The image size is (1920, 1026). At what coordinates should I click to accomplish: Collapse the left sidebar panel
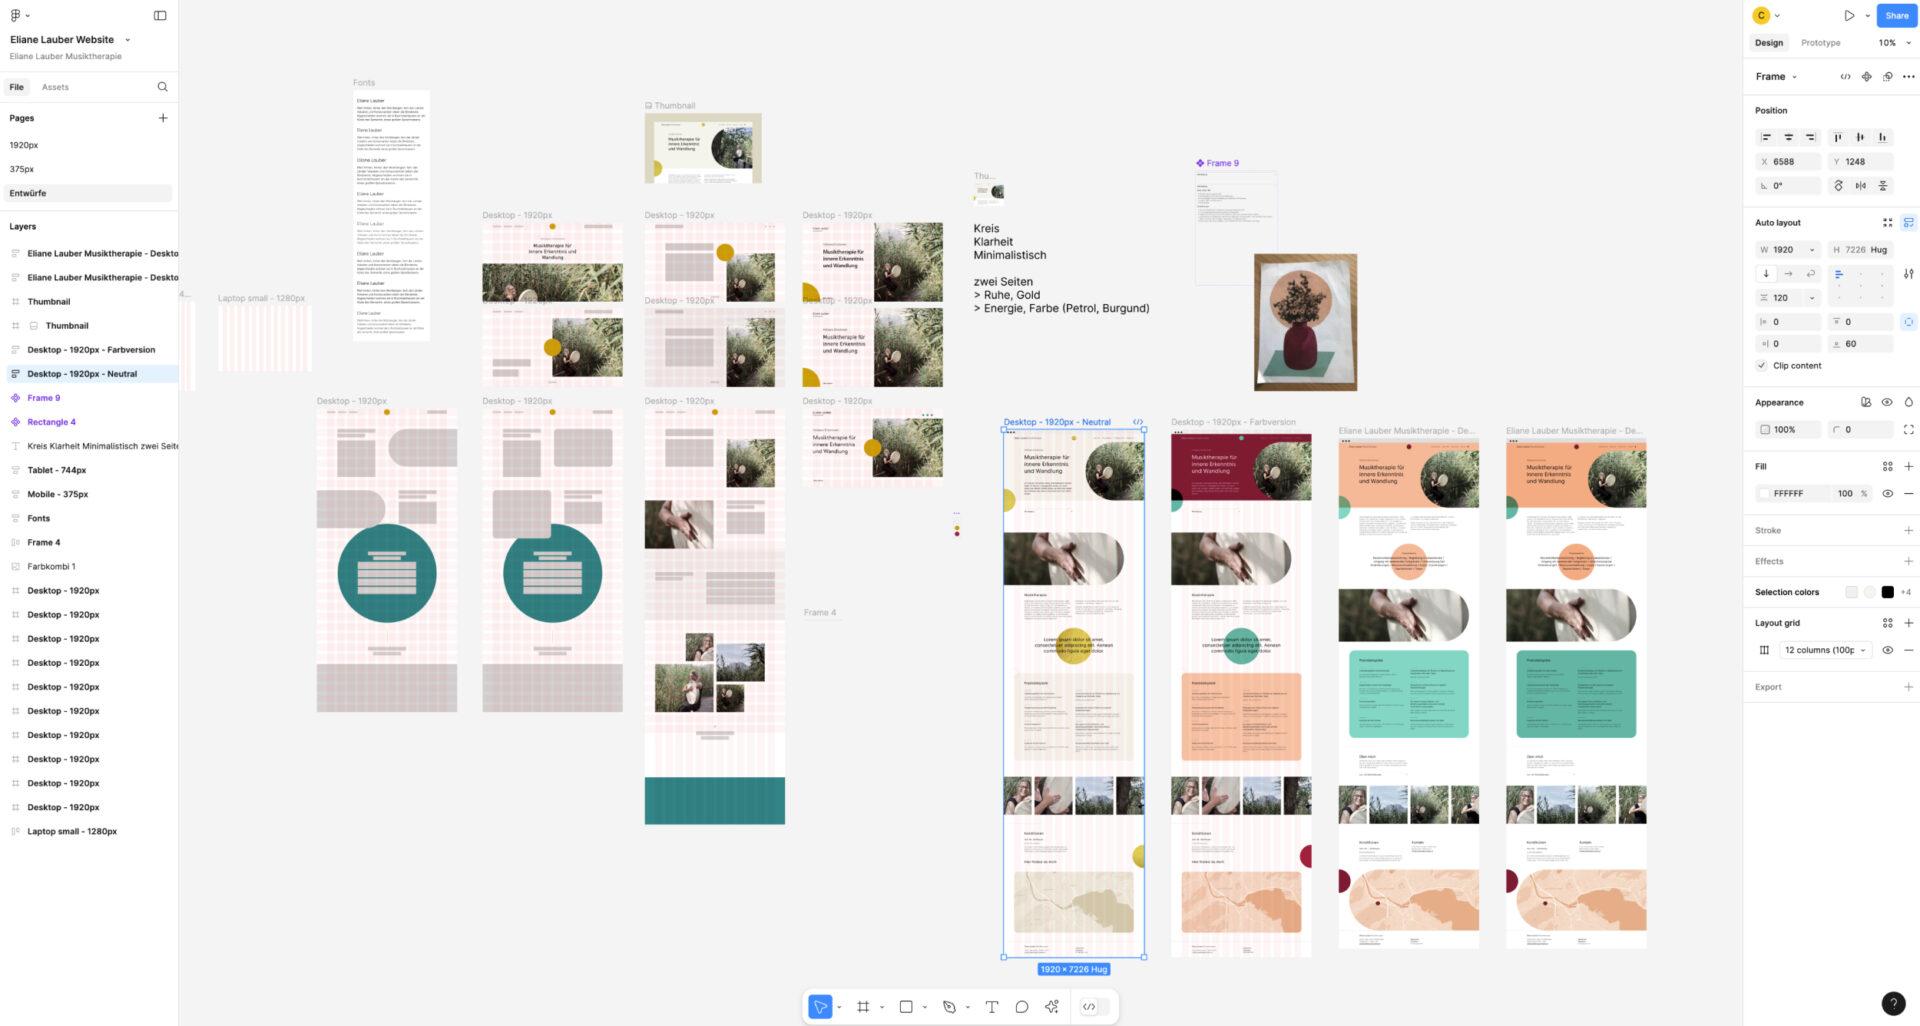tap(160, 16)
